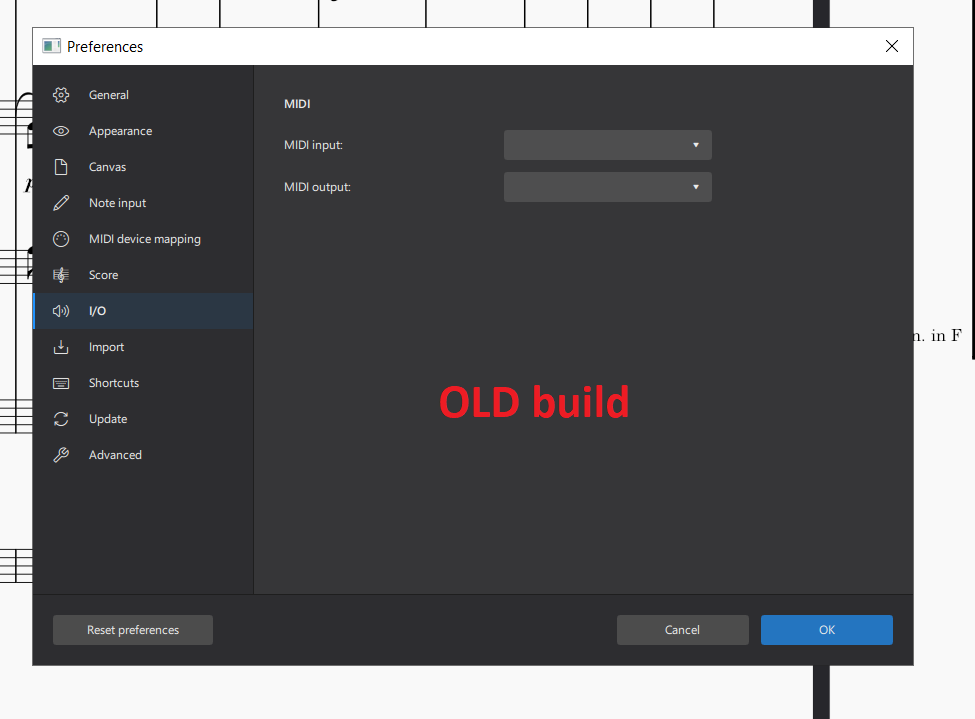Click the Shortcuts keyboard icon
Screen dimensions: 975x719
click(x=61, y=383)
